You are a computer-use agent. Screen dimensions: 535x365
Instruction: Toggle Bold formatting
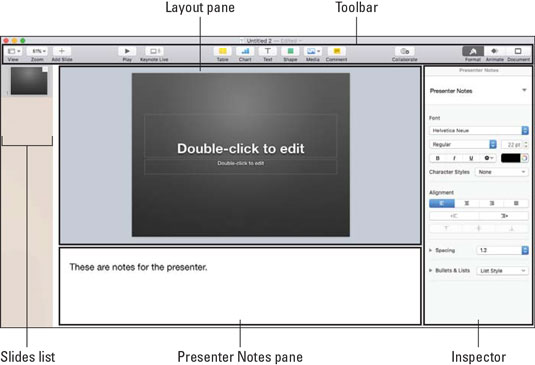(x=438, y=158)
